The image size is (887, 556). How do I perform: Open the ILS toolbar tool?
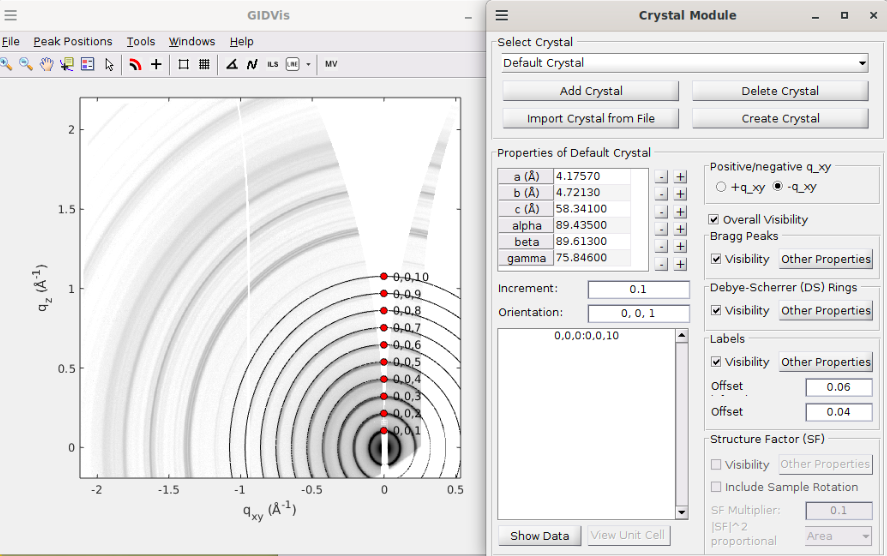click(273, 64)
